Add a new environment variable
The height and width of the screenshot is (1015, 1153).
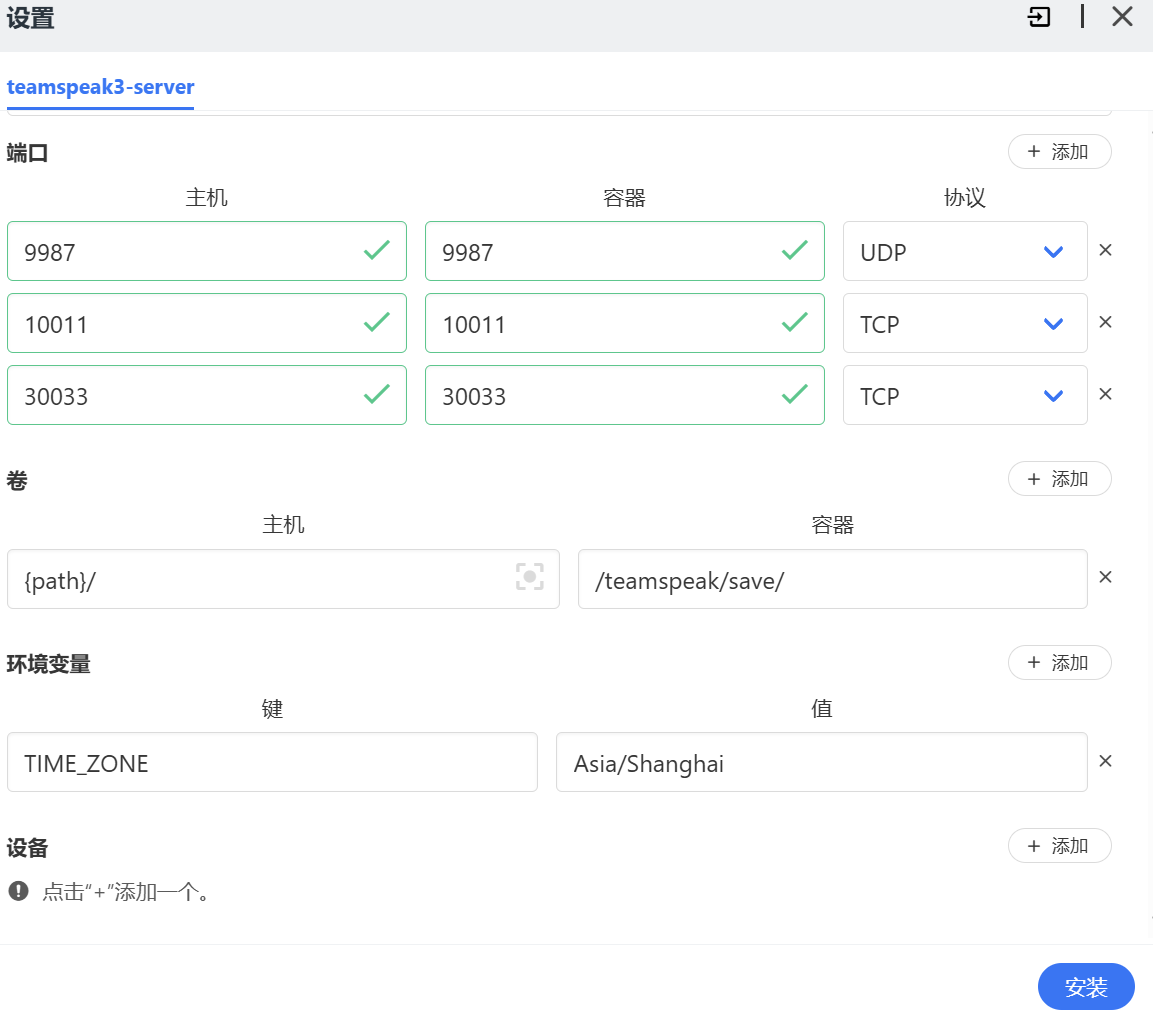[1060, 663]
